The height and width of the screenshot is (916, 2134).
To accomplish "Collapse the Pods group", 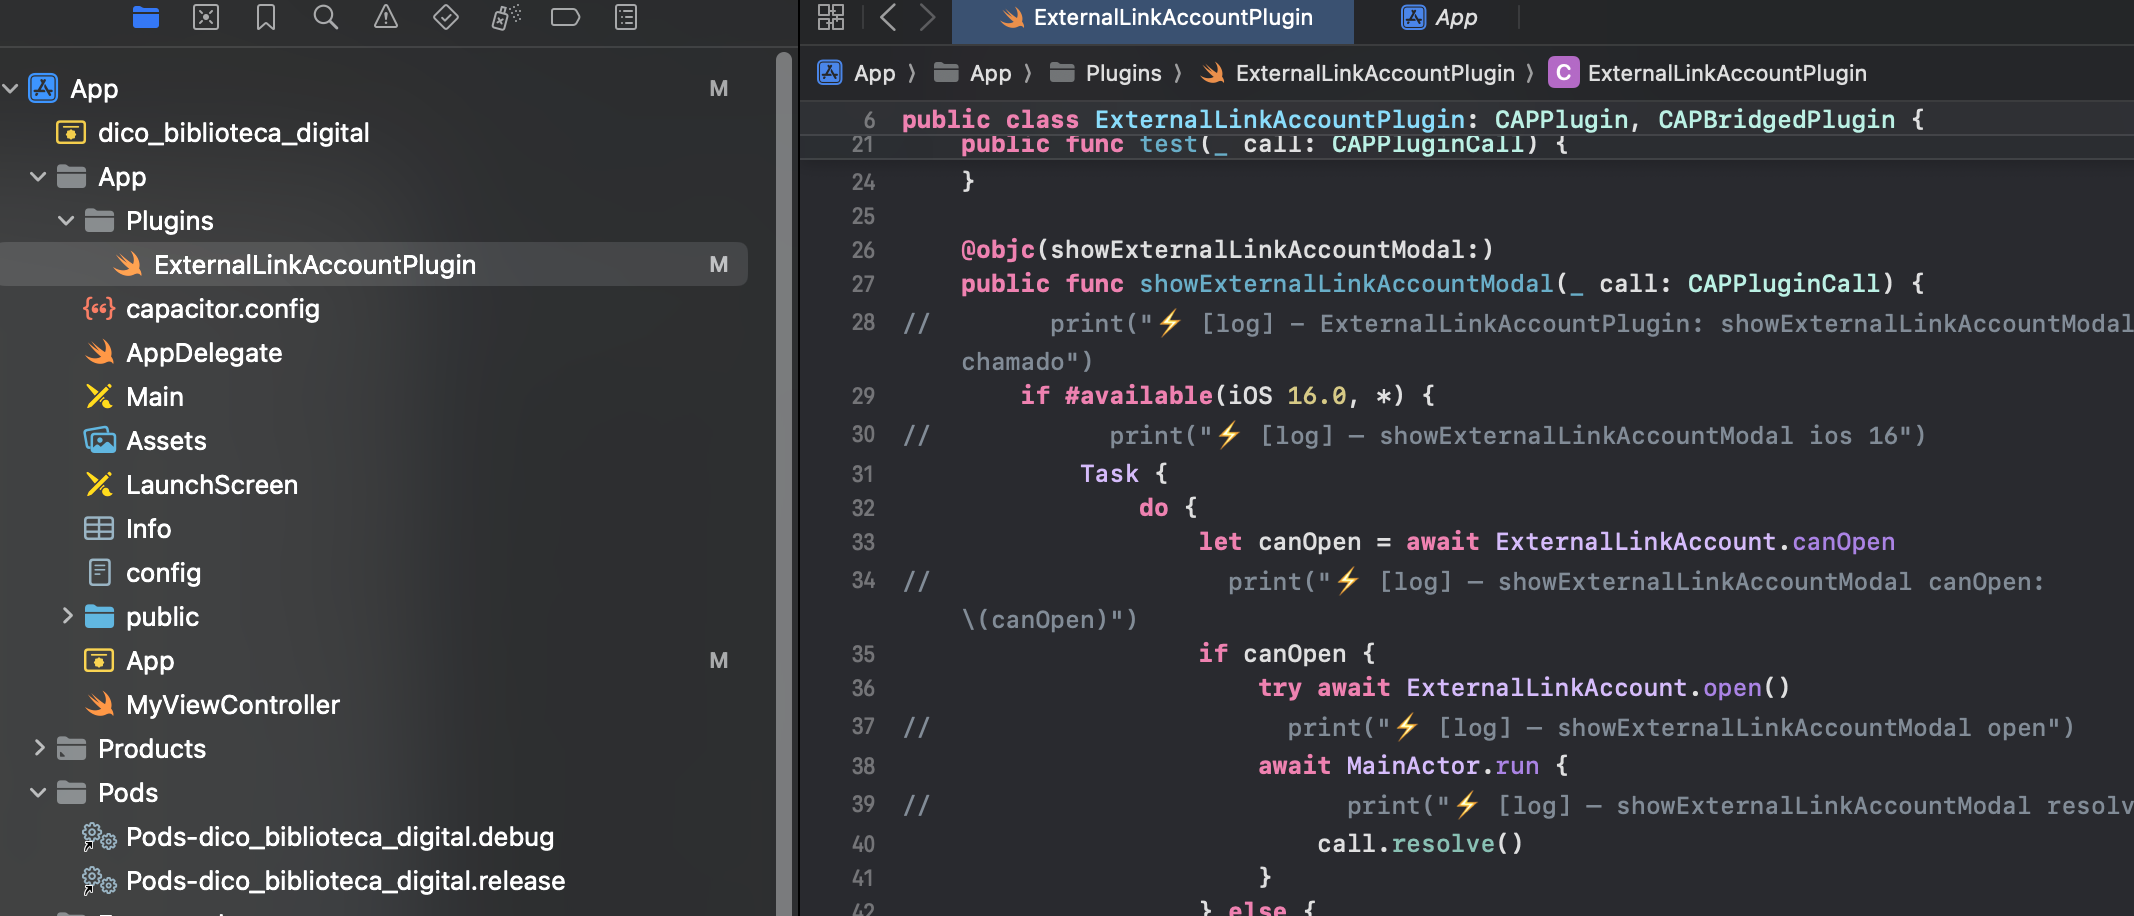I will click(38, 792).
